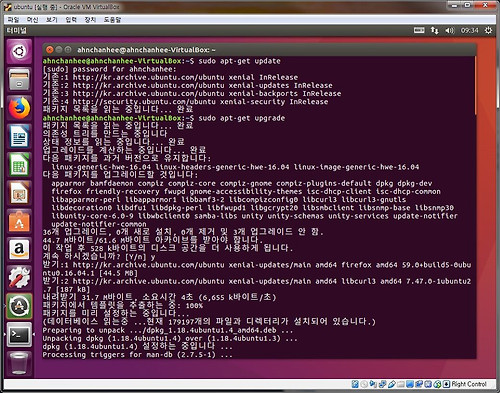Open Software Updater from the launcher
The image size is (500, 393).
(19, 306)
